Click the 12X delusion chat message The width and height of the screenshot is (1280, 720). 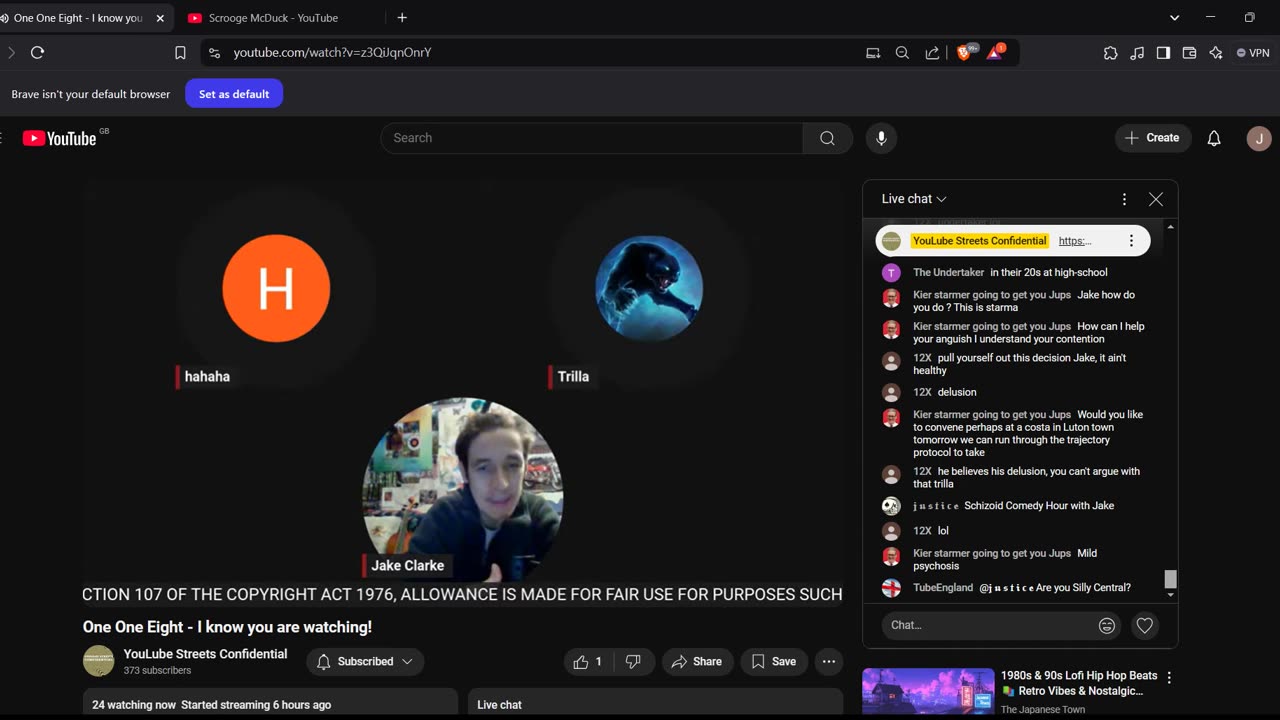(x=957, y=393)
